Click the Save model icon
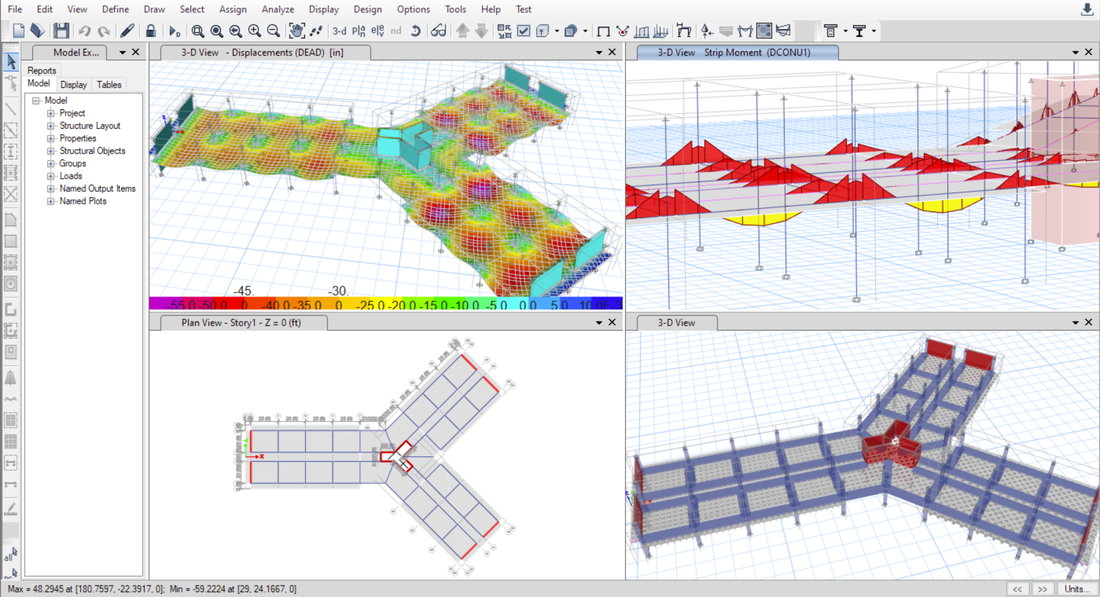1100x597 pixels. click(x=61, y=31)
